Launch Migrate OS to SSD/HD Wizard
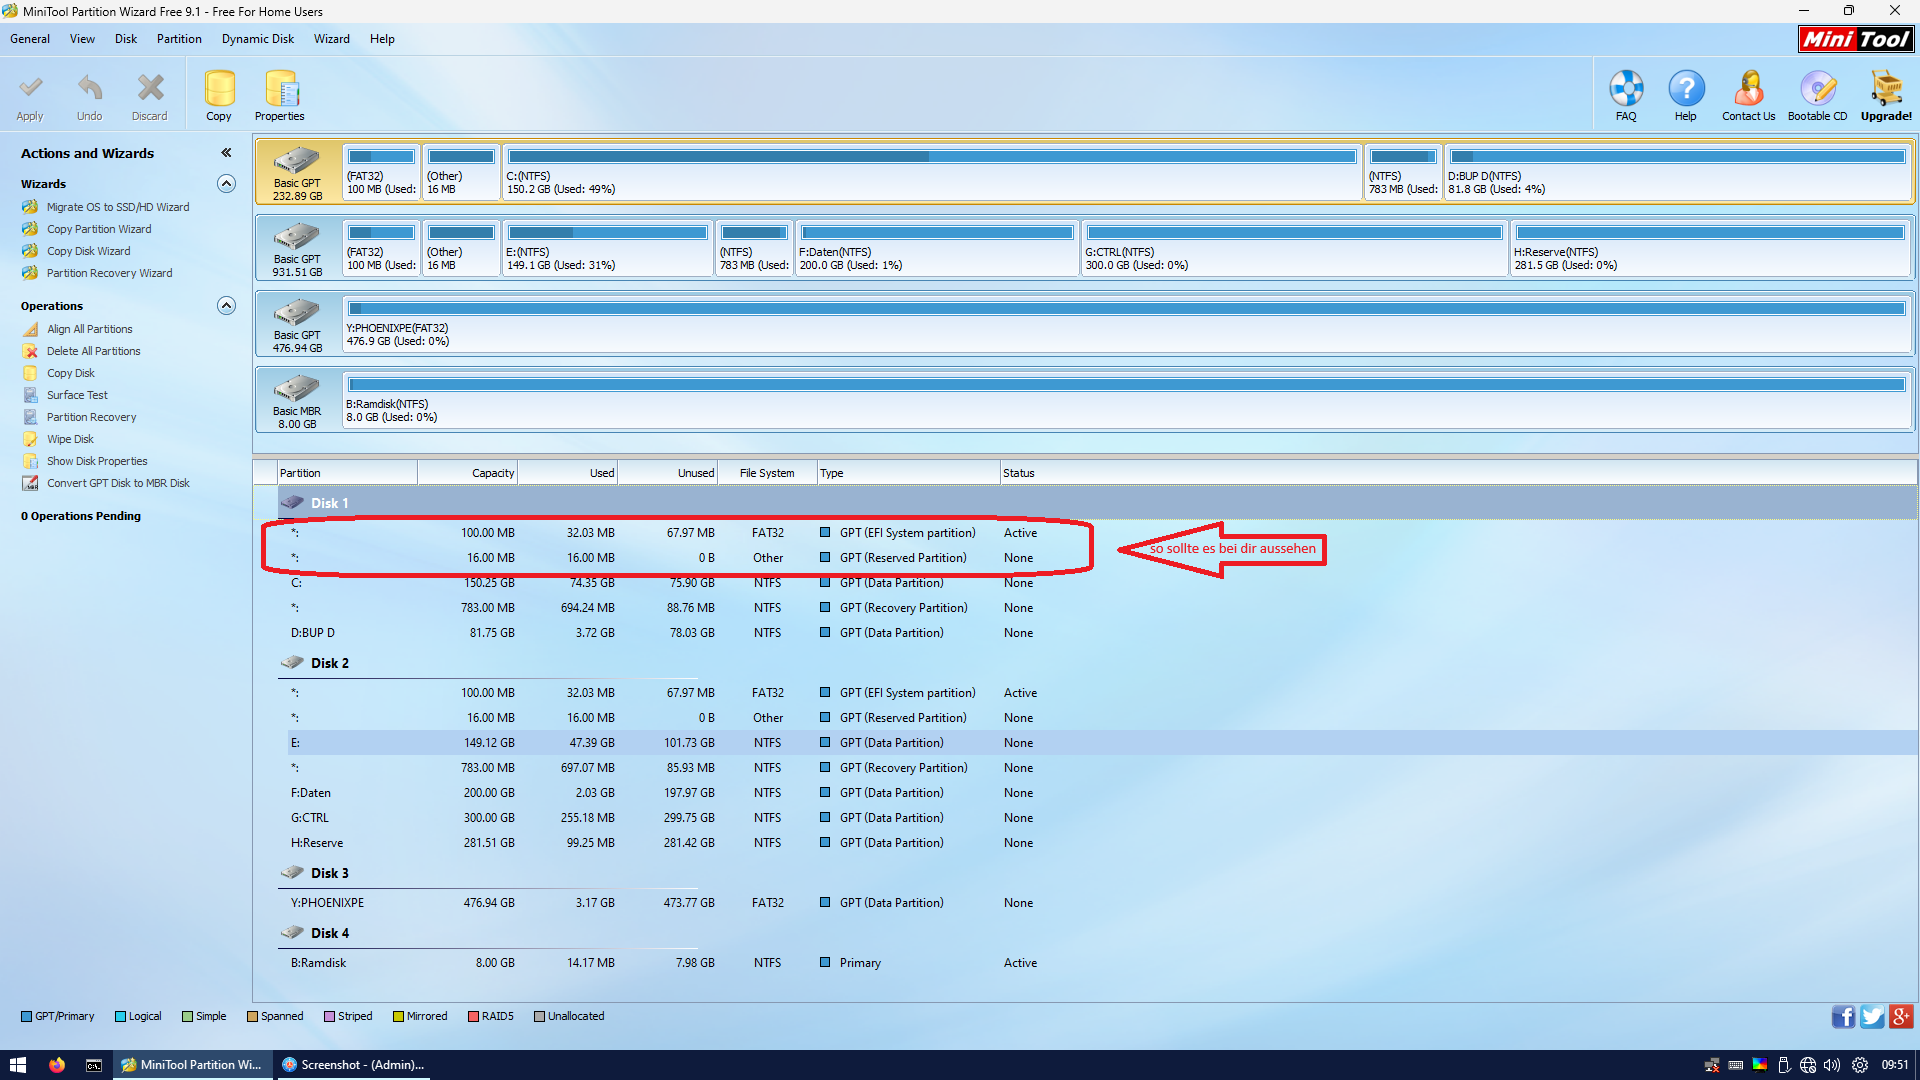The height and width of the screenshot is (1080, 1920). pos(117,207)
